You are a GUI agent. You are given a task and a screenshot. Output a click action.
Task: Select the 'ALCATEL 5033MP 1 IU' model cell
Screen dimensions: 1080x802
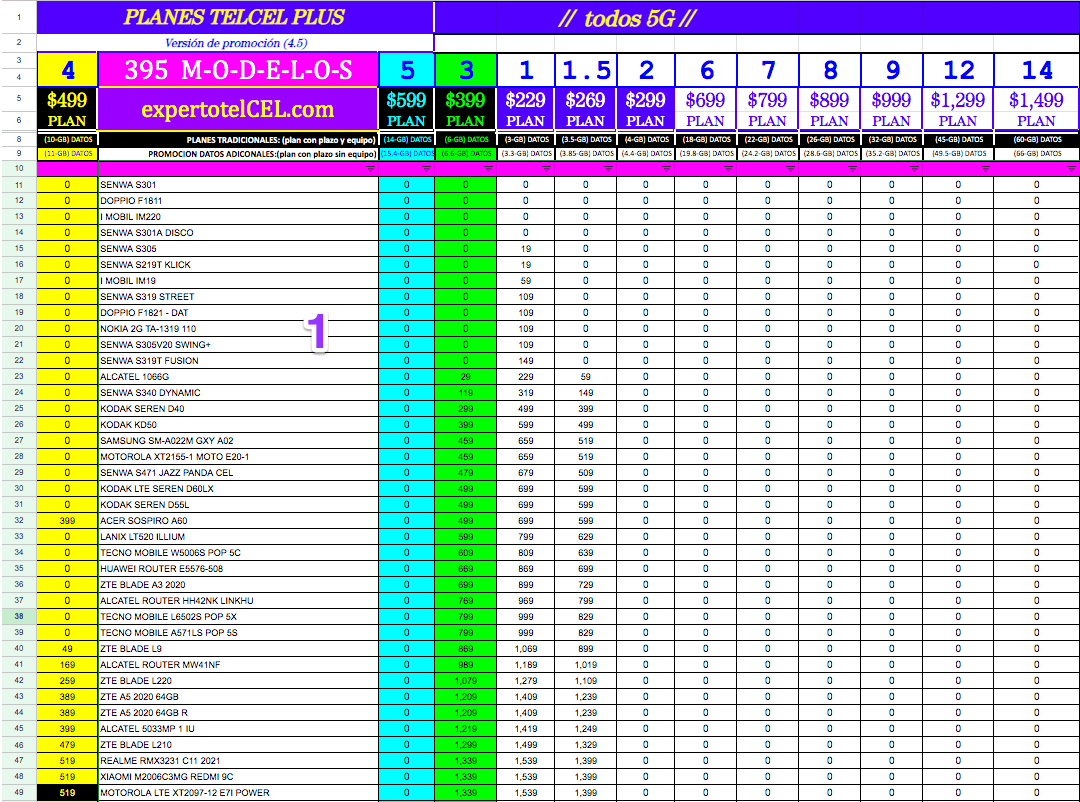pyautogui.click(x=238, y=728)
